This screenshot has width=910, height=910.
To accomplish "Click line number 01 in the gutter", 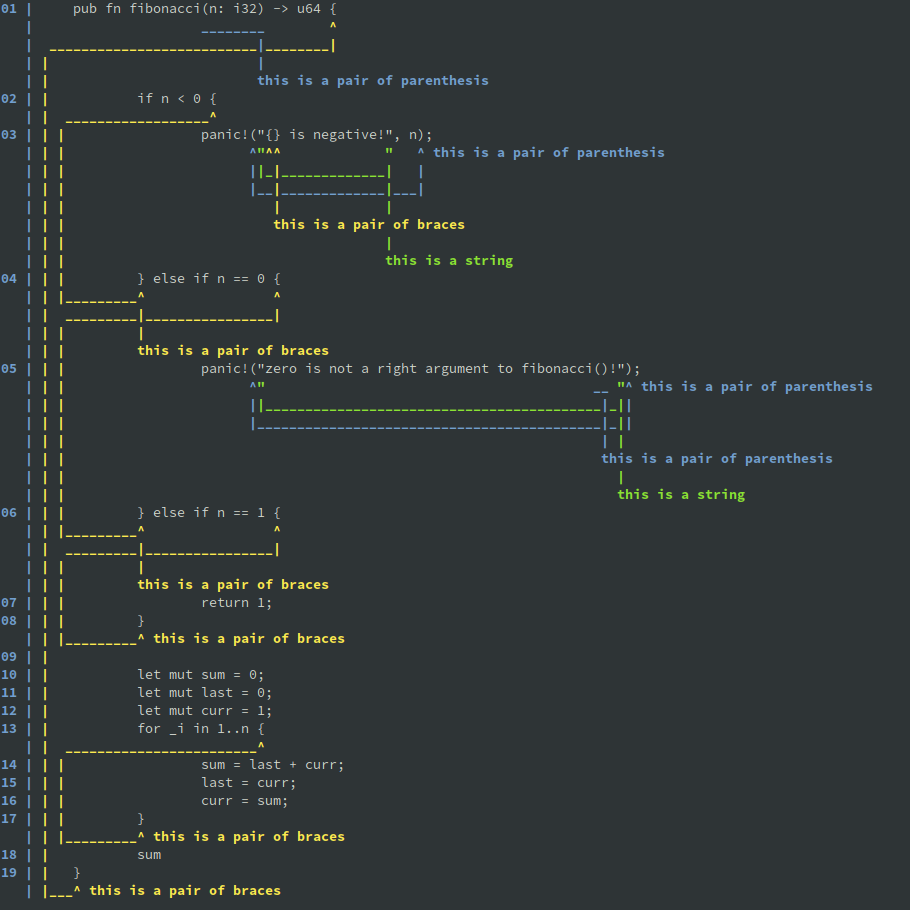I will point(9,8).
